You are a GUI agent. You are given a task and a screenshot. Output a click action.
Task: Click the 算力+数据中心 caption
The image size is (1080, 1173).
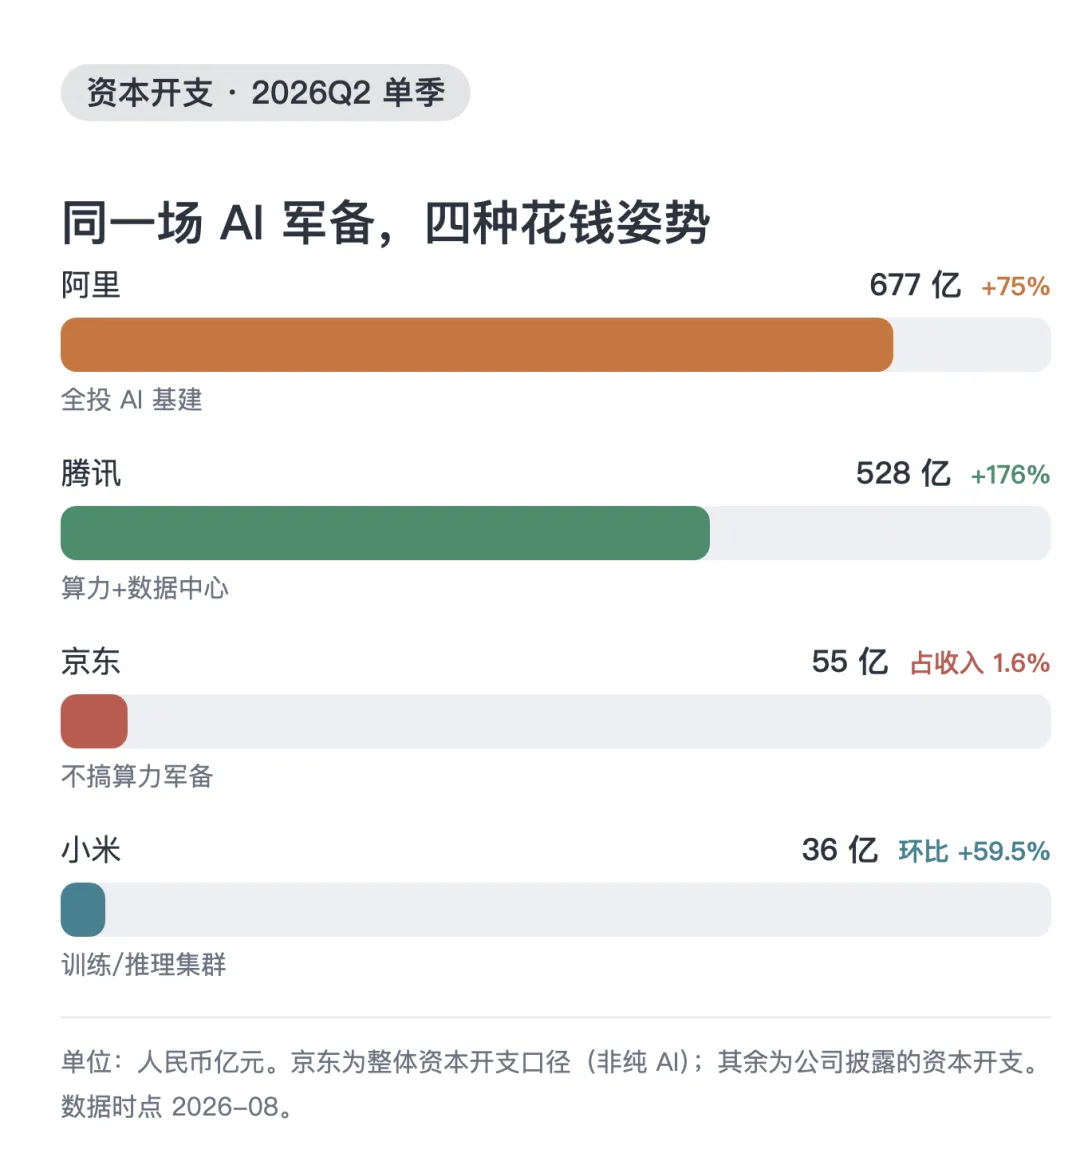(x=144, y=588)
